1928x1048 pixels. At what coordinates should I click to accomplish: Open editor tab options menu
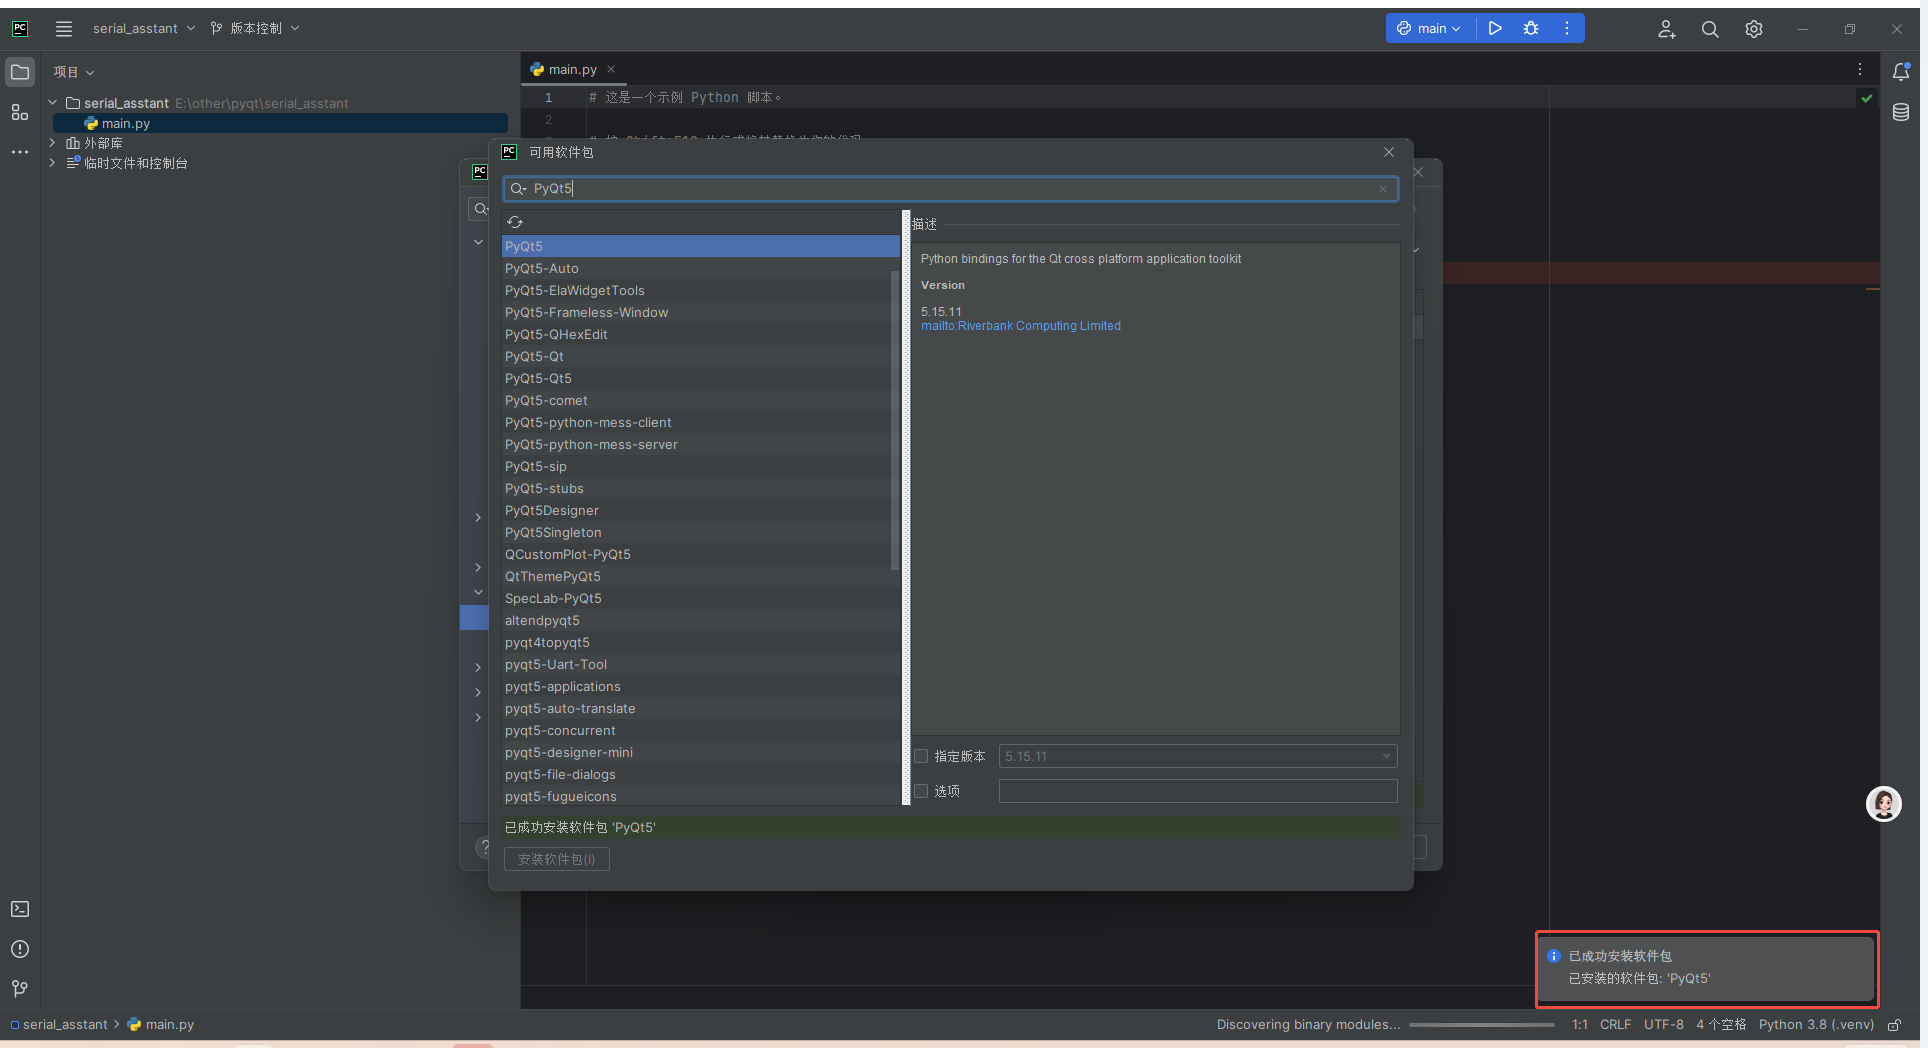click(1860, 69)
